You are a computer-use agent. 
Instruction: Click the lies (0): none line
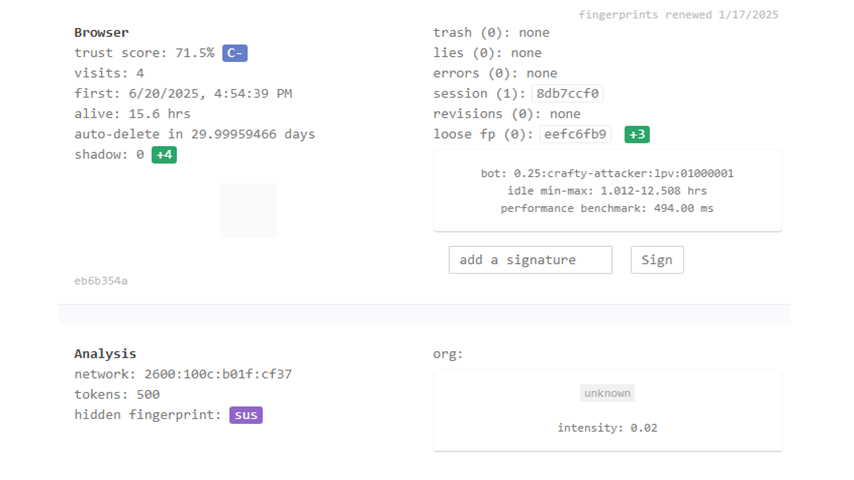pos(487,53)
